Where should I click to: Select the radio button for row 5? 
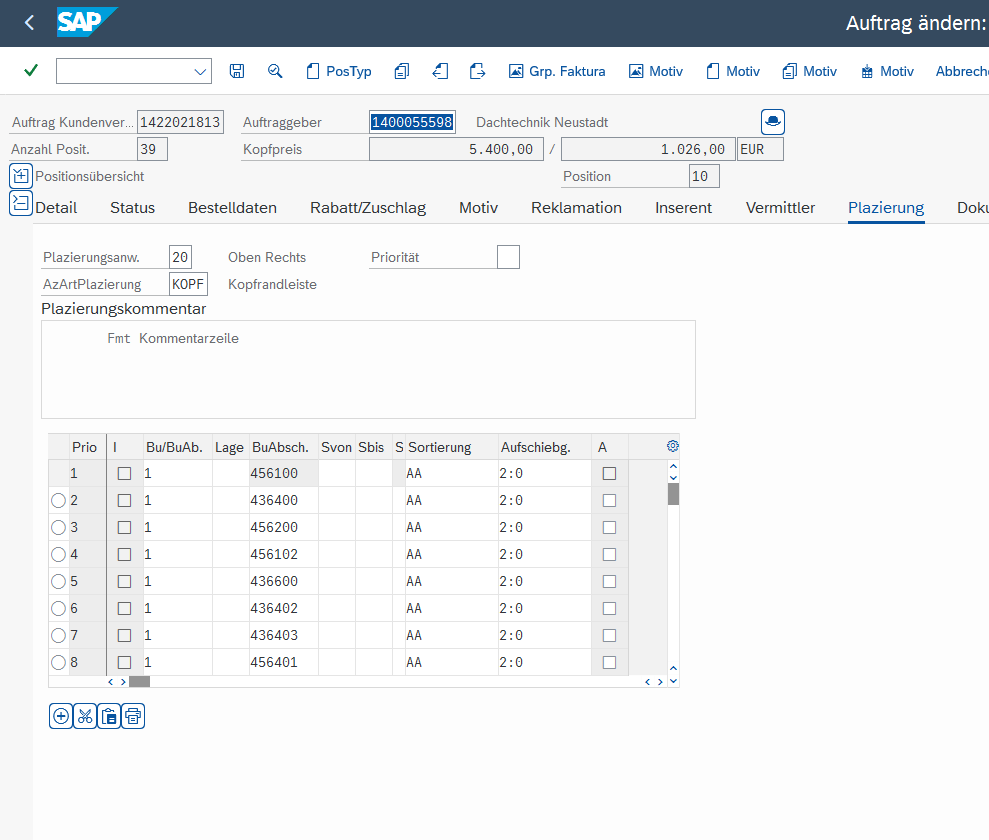tap(58, 581)
